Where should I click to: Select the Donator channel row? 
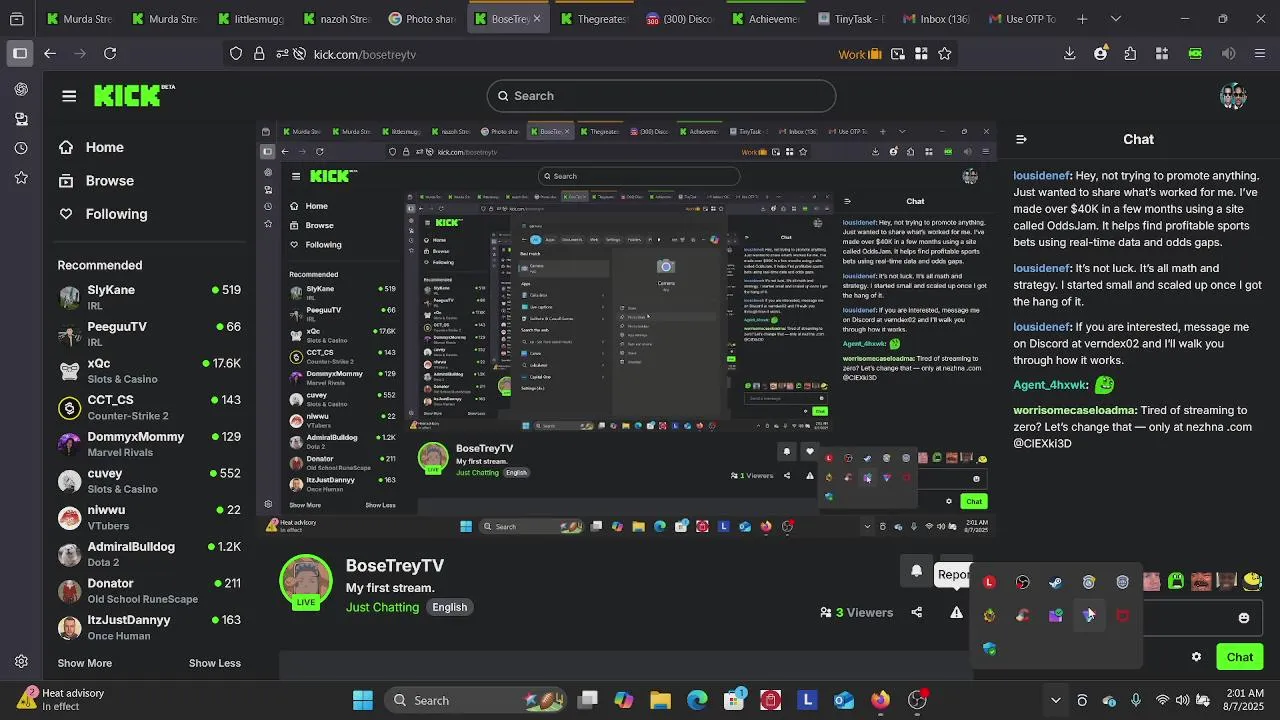click(150, 591)
